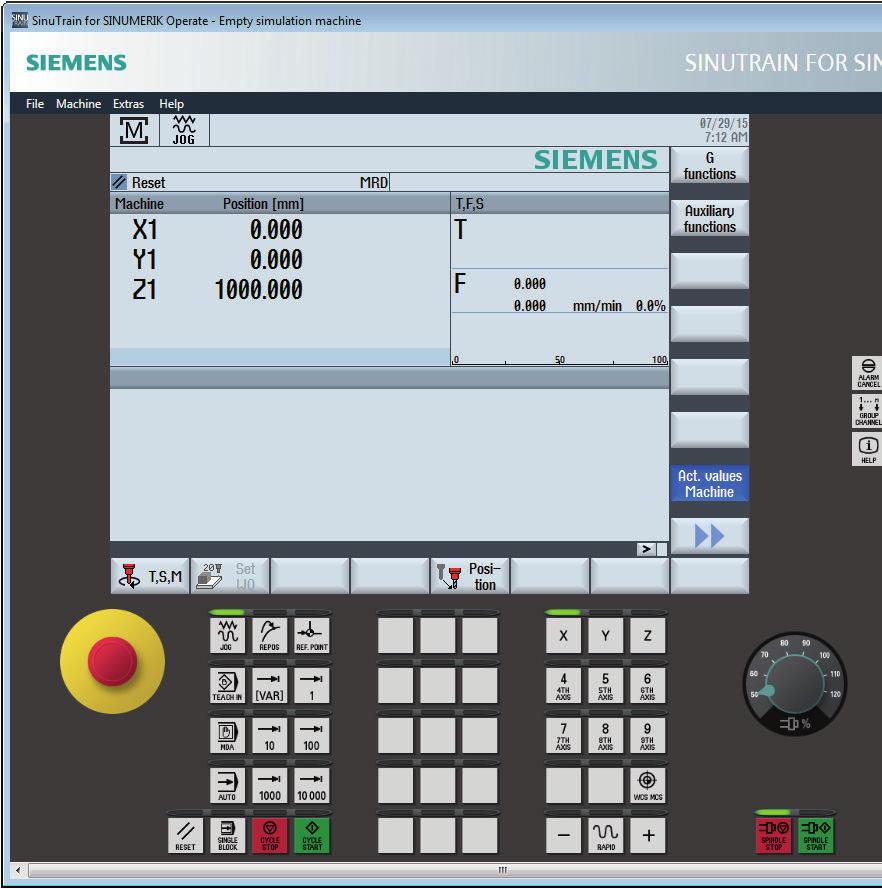Click the ALARM CANCEL key

(x=867, y=373)
